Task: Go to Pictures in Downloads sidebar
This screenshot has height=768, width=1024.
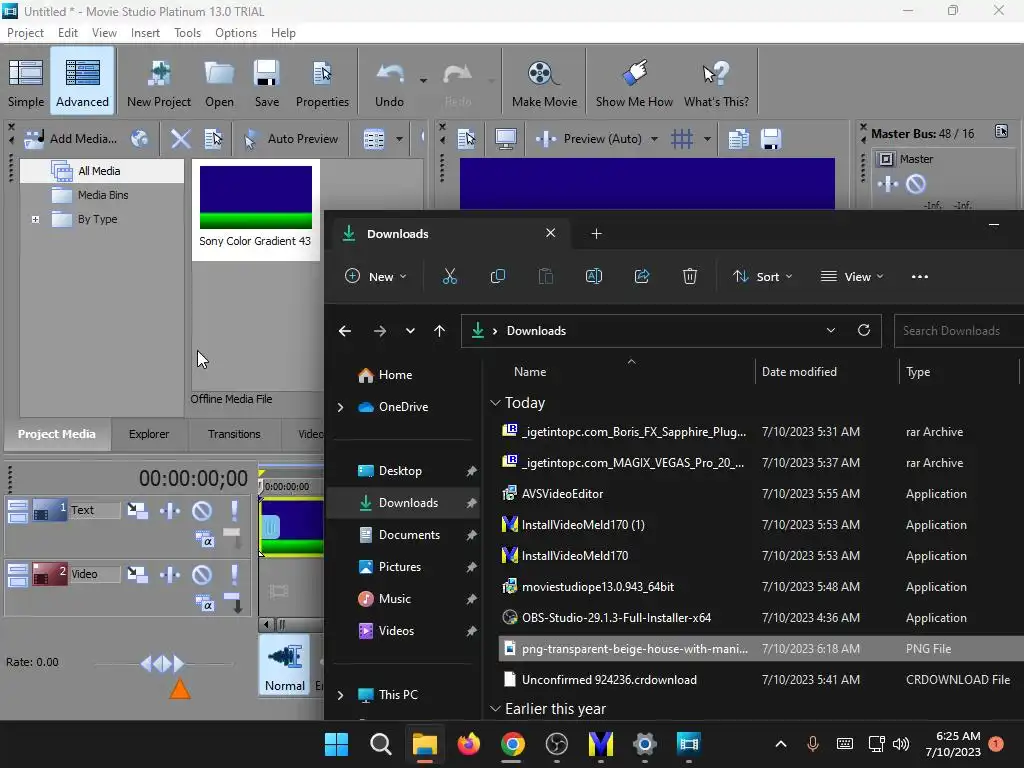Action: 400,567
